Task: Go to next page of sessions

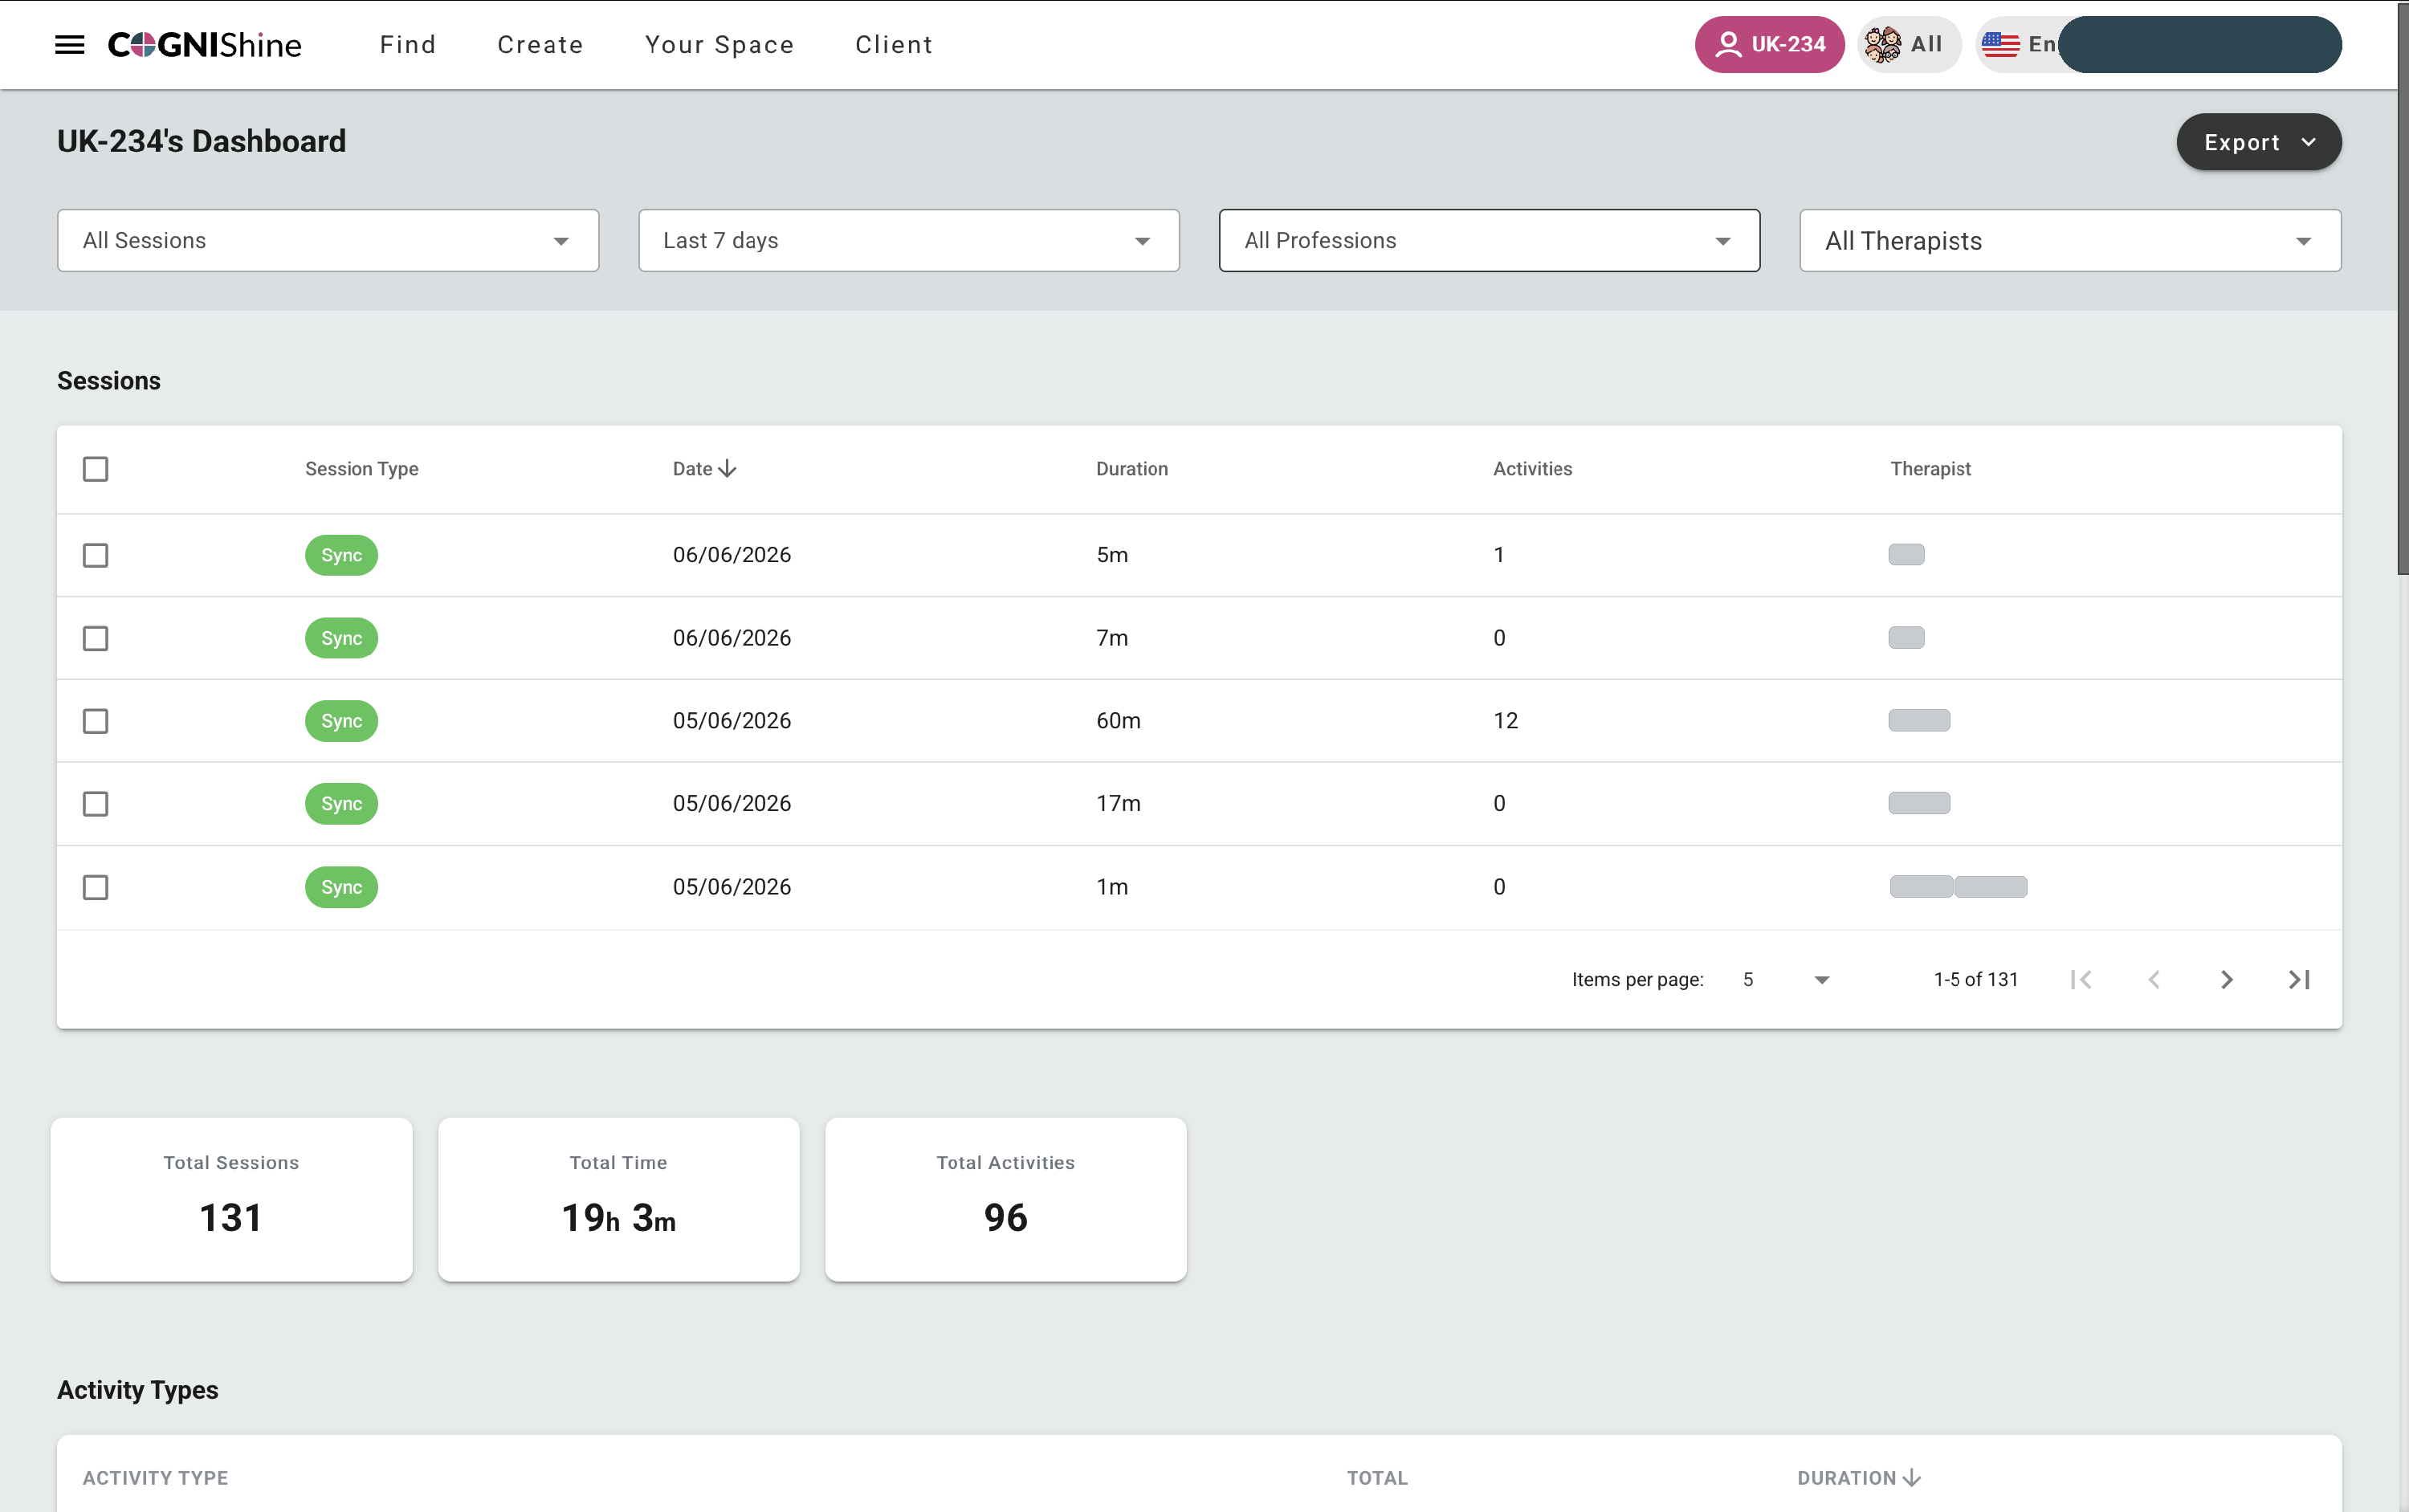Action: point(2227,980)
